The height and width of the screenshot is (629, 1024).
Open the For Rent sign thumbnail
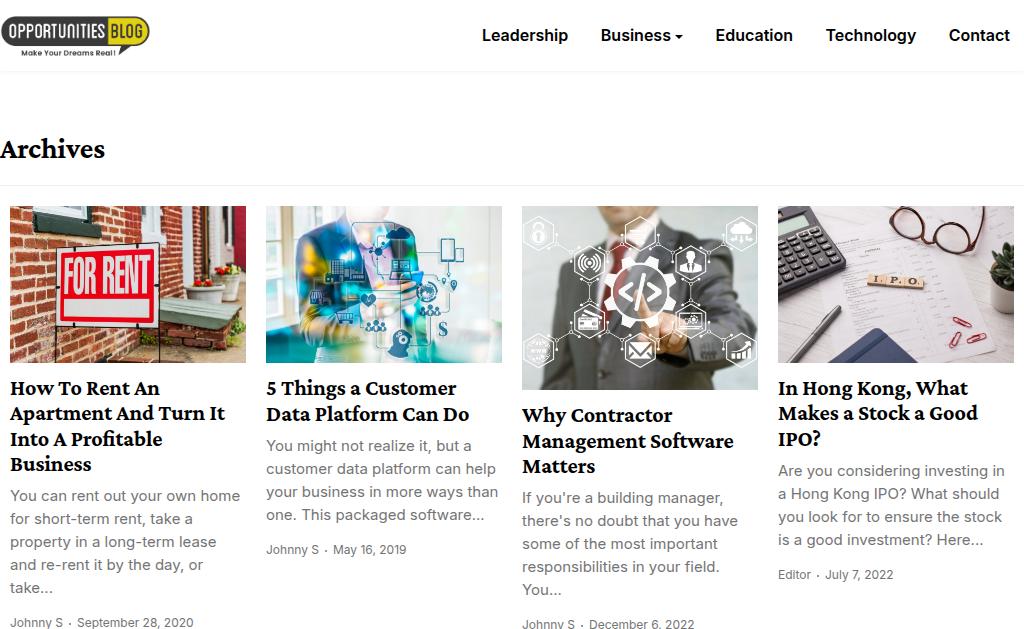tap(128, 284)
